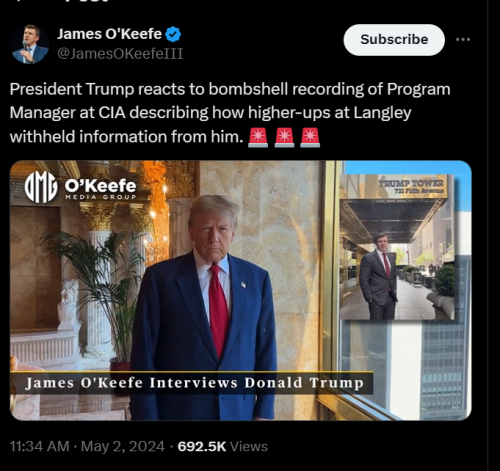Play the Trump interview video
This screenshot has width=500, height=471.
240,290
